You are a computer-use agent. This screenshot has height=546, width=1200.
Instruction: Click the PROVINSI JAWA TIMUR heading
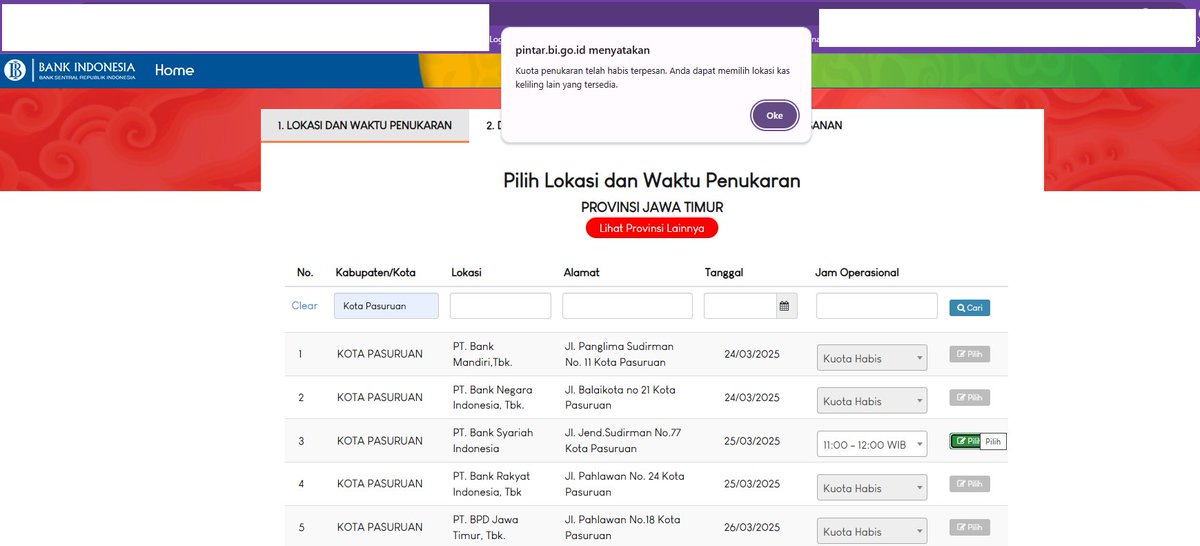click(652, 207)
